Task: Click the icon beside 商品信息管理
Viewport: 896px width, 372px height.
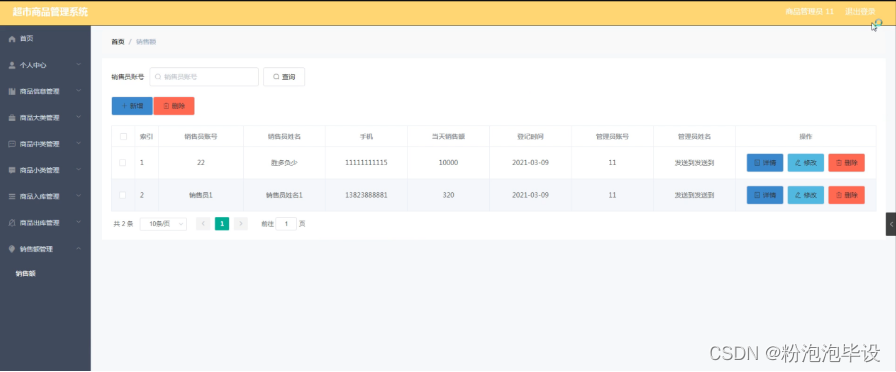Action: click(x=12, y=91)
